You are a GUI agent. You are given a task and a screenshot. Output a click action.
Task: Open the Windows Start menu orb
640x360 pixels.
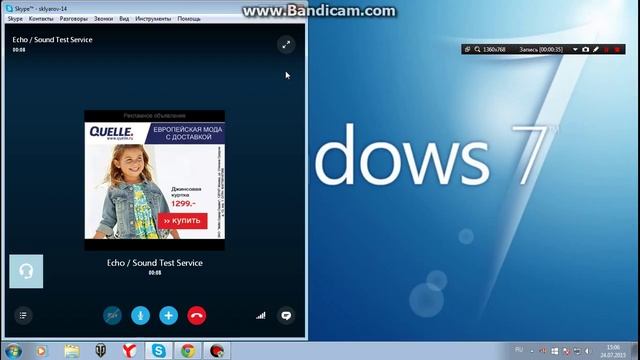pos(13,351)
